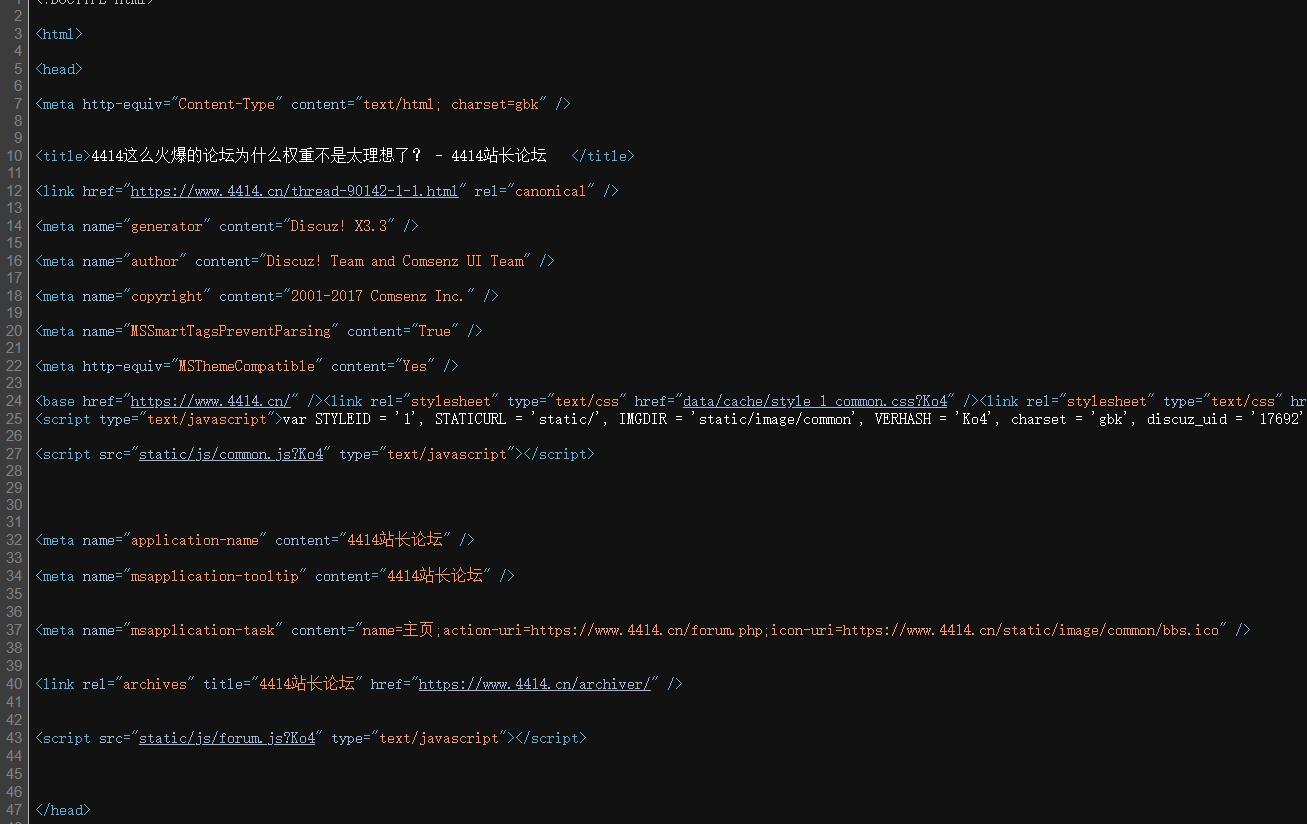Click the "copyright" meta name
This screenshot has height=824, width=1307.
tap(166, 296)
